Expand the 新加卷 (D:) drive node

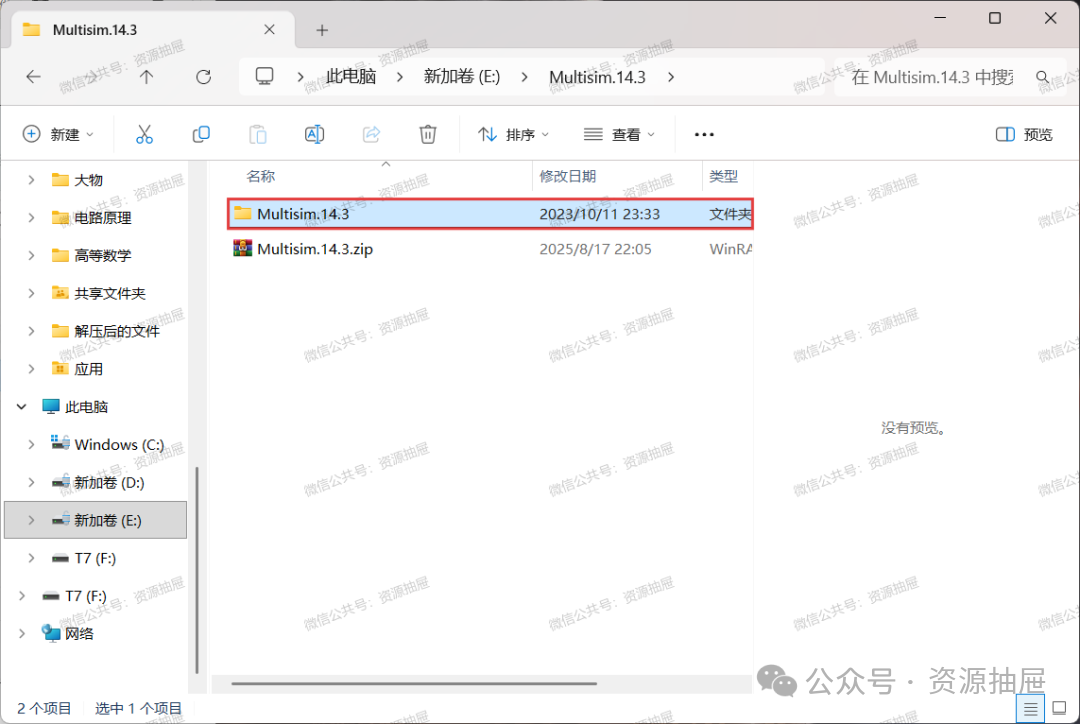coord(31,482)
